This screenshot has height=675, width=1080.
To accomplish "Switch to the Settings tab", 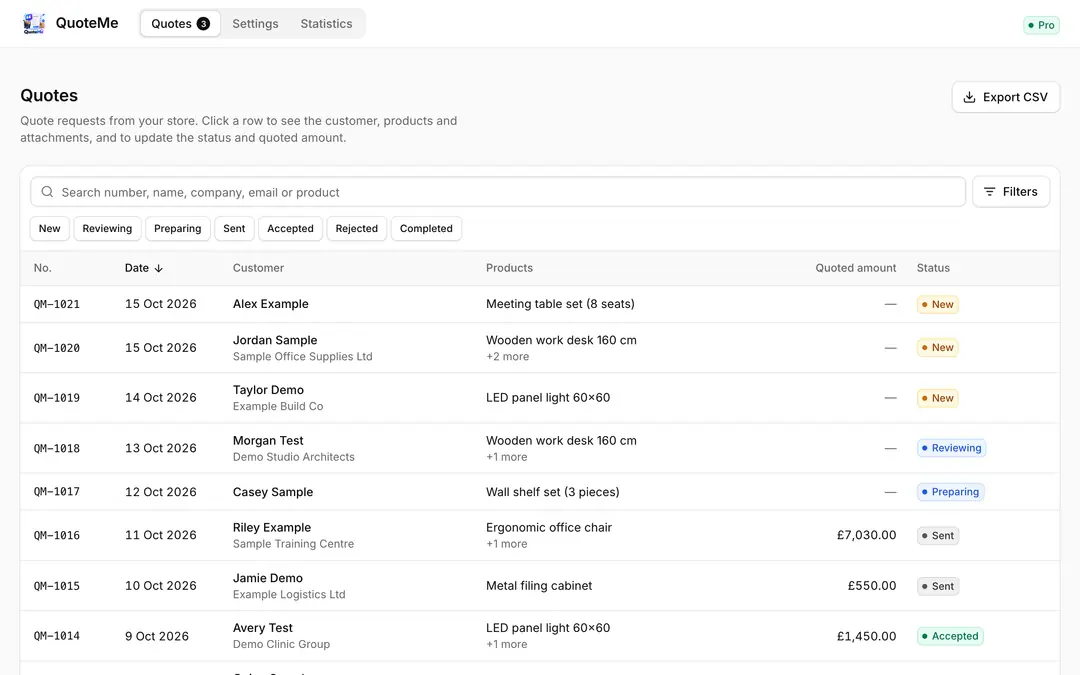I will 255,23.
